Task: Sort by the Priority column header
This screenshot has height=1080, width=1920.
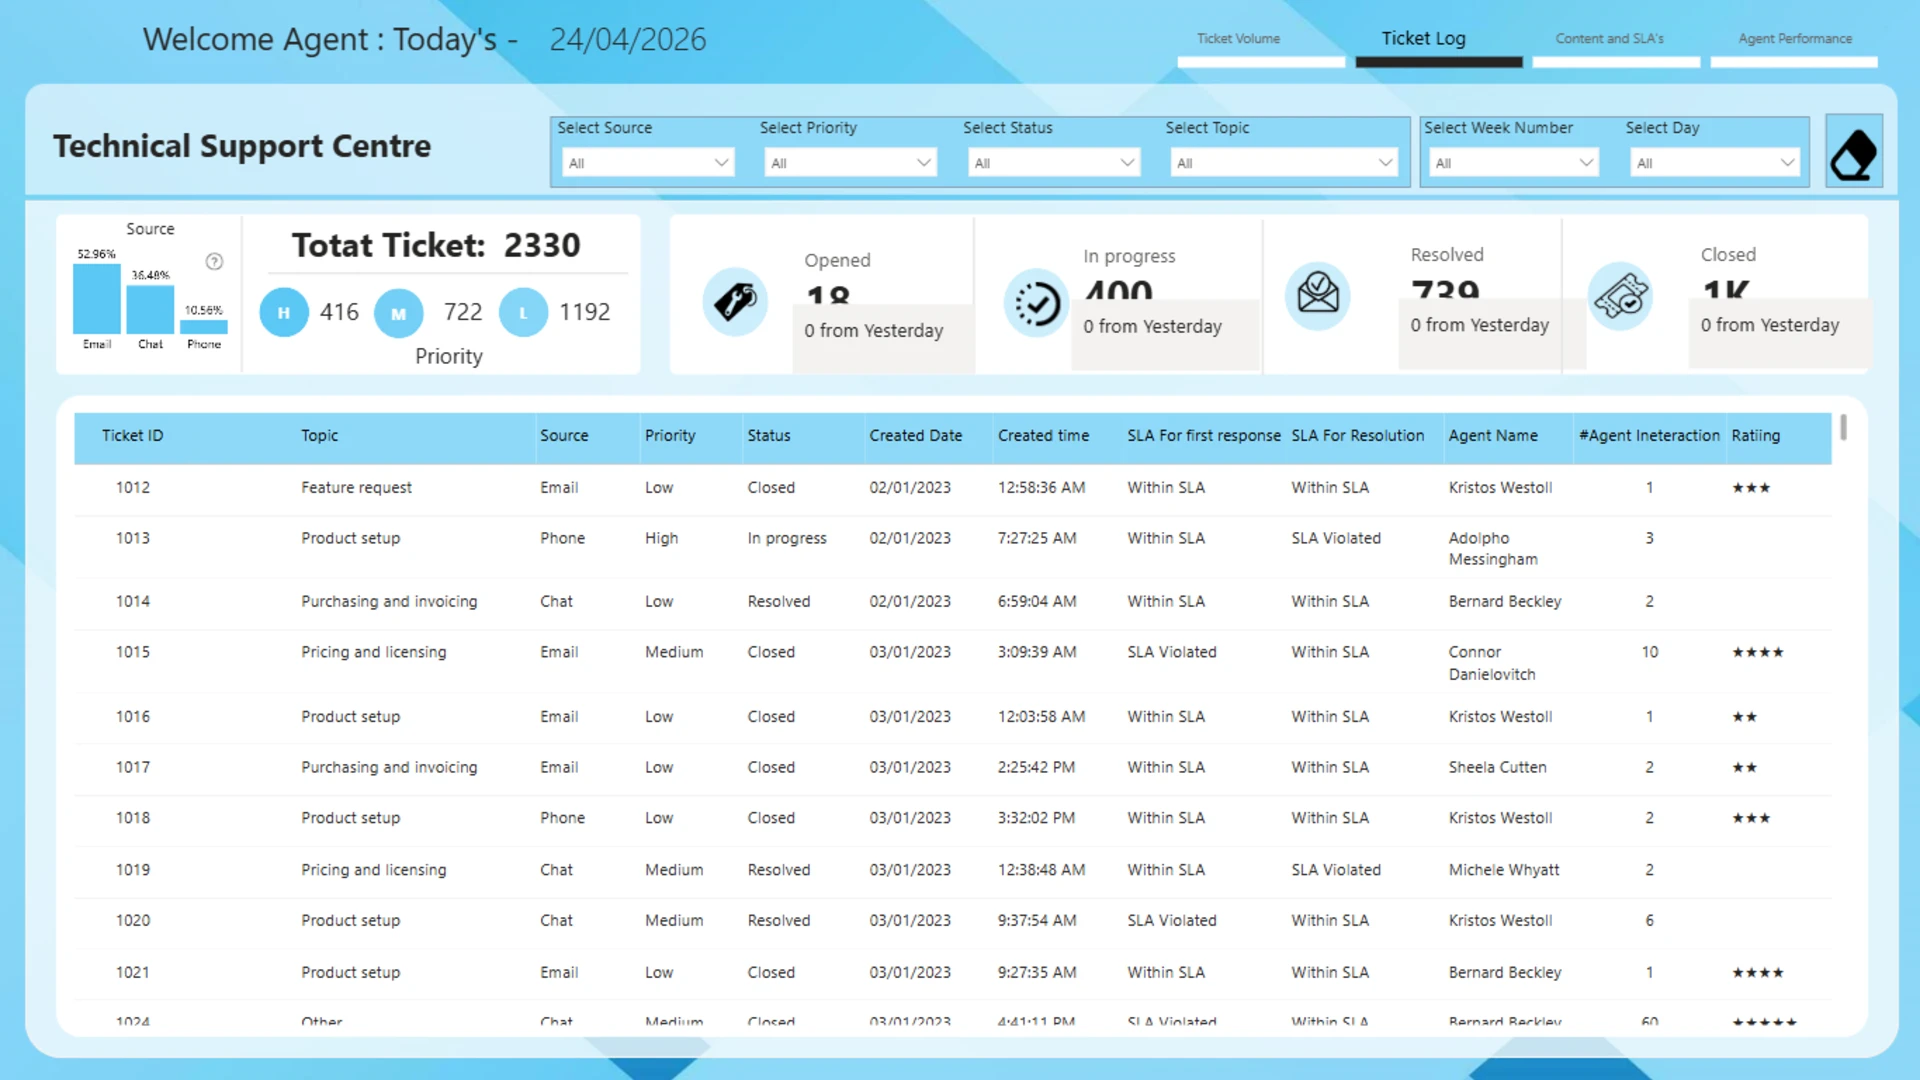Action: pos(670,436)
